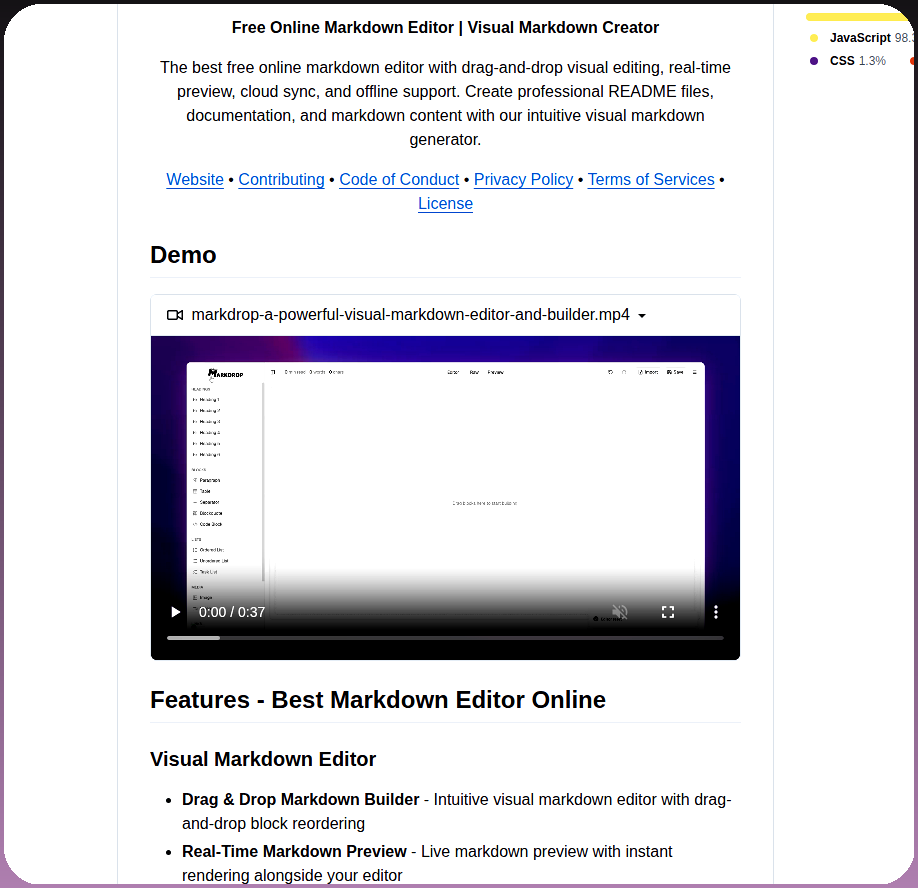The width and height of the screenshot is (918, 888).
Task: Enter fullscreen mode on the video
Action: (668, 612)
